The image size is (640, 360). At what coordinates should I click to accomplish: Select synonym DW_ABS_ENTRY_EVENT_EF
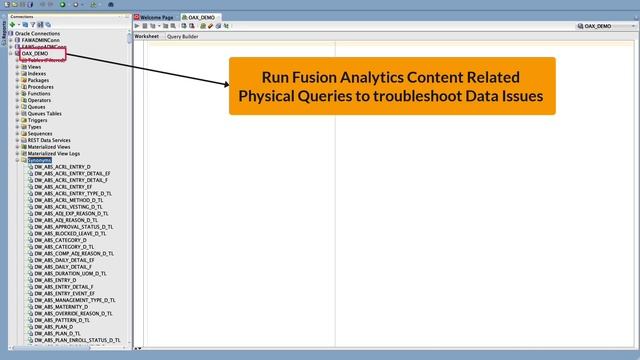point(64,293)
